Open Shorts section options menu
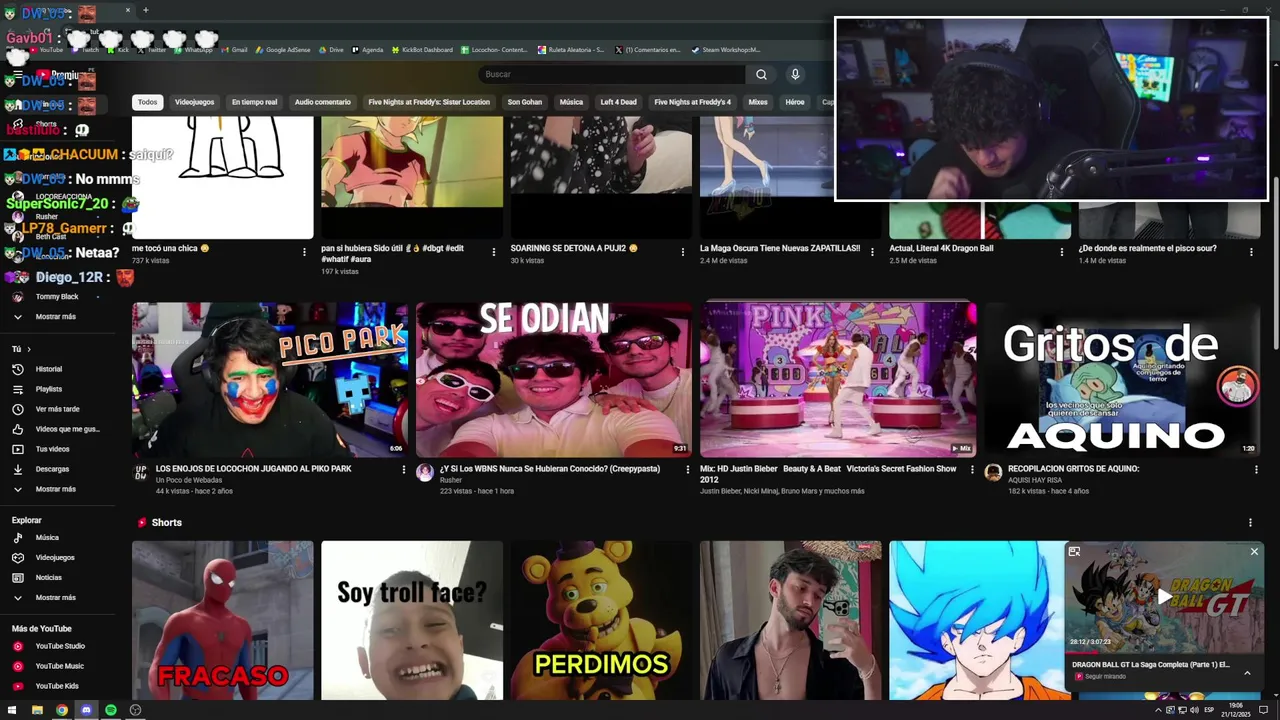Screen dimensions: 1280x720 1250,522
